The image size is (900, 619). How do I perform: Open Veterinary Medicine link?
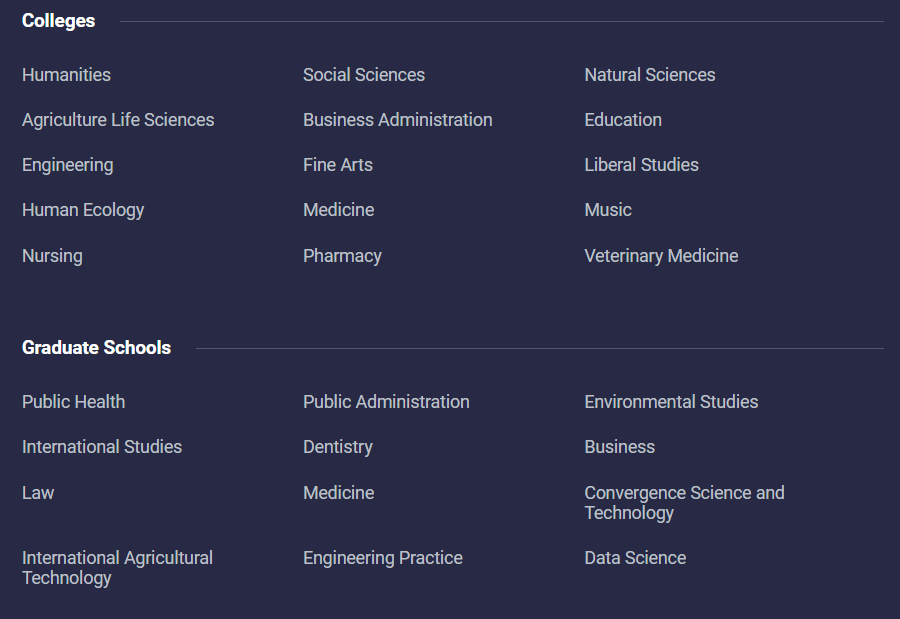click(661, 256)
